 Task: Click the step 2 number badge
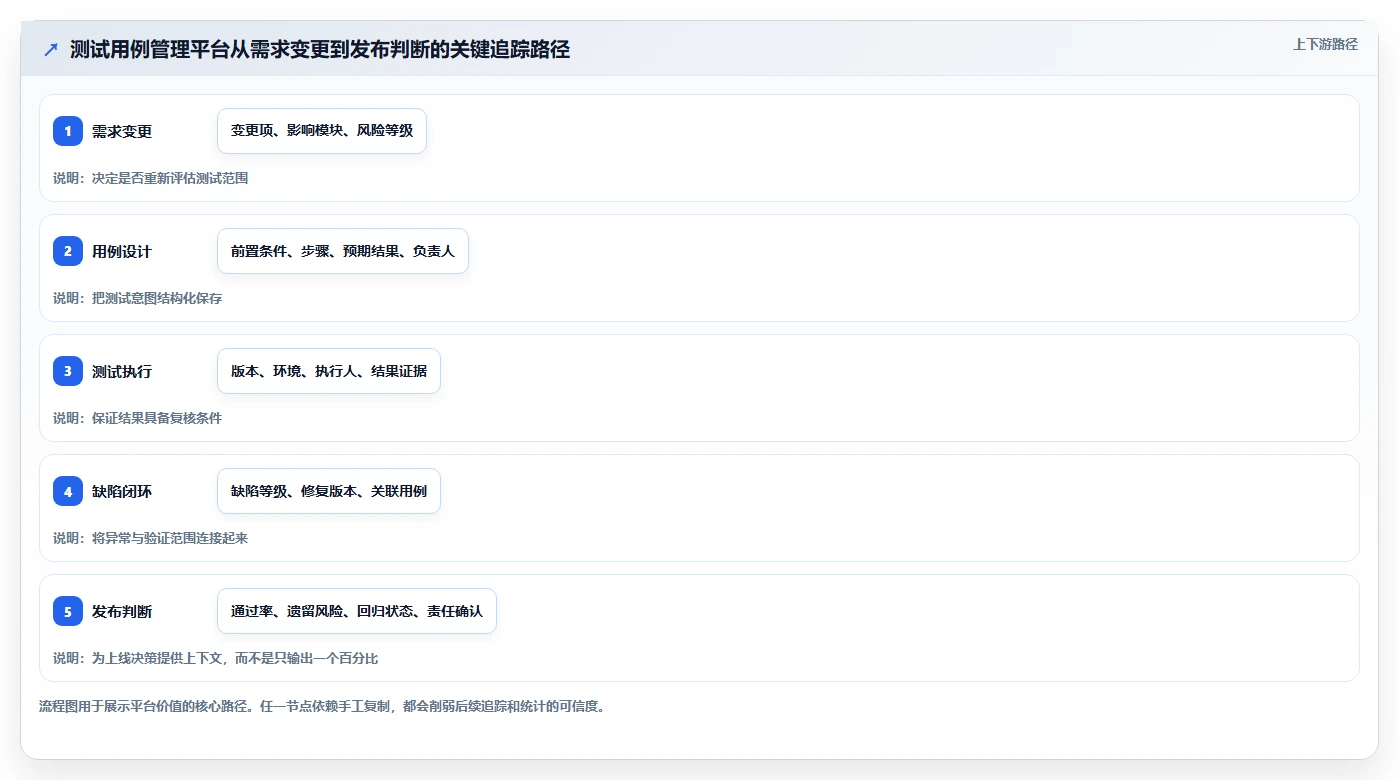pyautogui.click(x=68, y=251)
